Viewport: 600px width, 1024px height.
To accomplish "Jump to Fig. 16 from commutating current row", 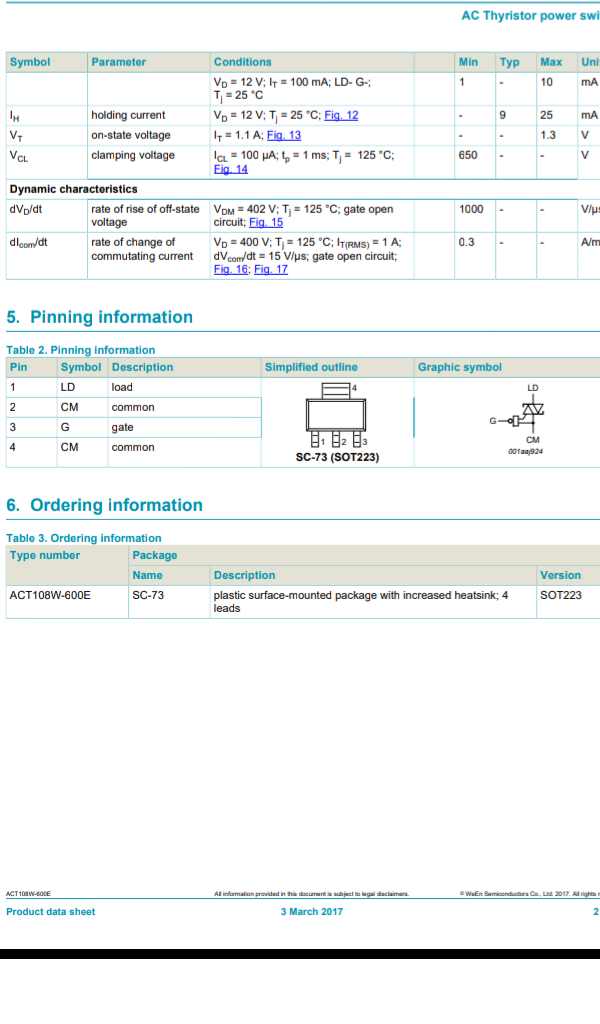I will point(230,270).
